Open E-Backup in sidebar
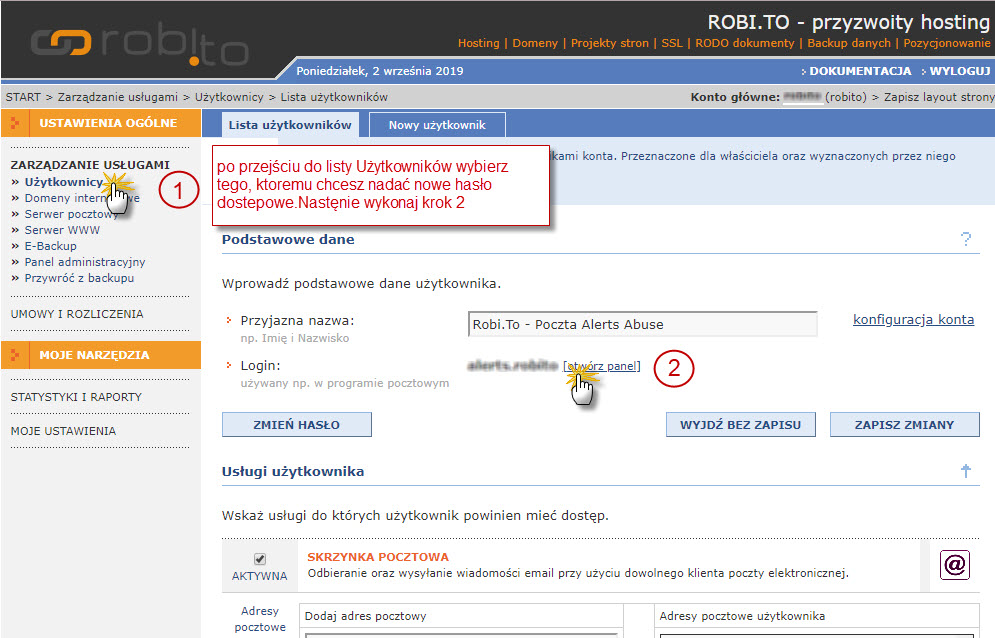The image size is (995, 638). (51, 246)
